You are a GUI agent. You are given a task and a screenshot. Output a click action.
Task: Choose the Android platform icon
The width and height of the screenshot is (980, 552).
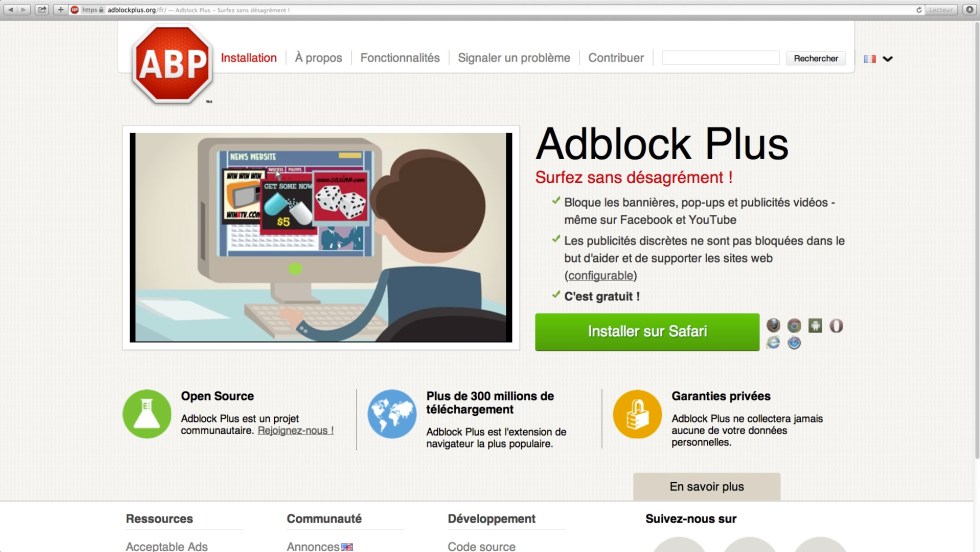click(x=815, y=325)
